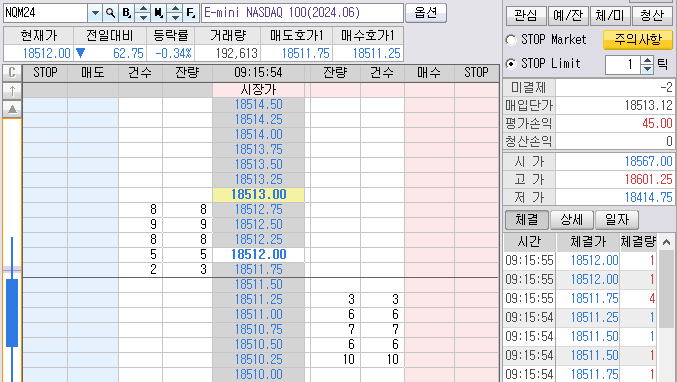677x382 pixels.
Task: Open the yellow 주의사항 notice button
Action: coord(638,40)
